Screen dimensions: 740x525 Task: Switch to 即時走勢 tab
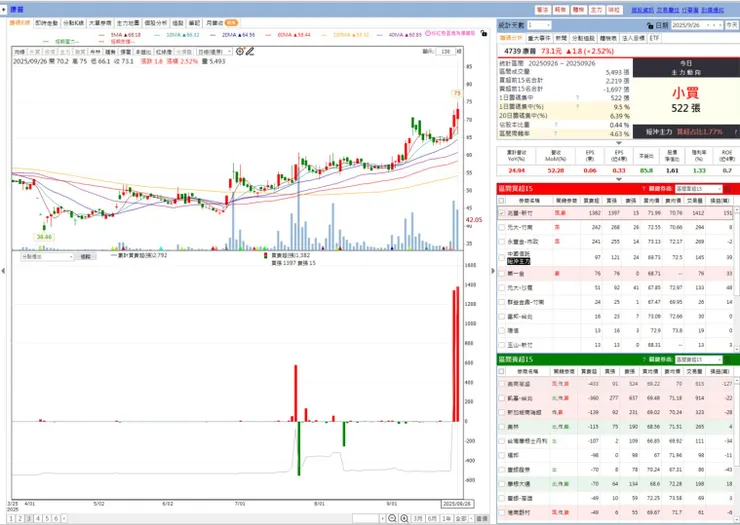47,23
